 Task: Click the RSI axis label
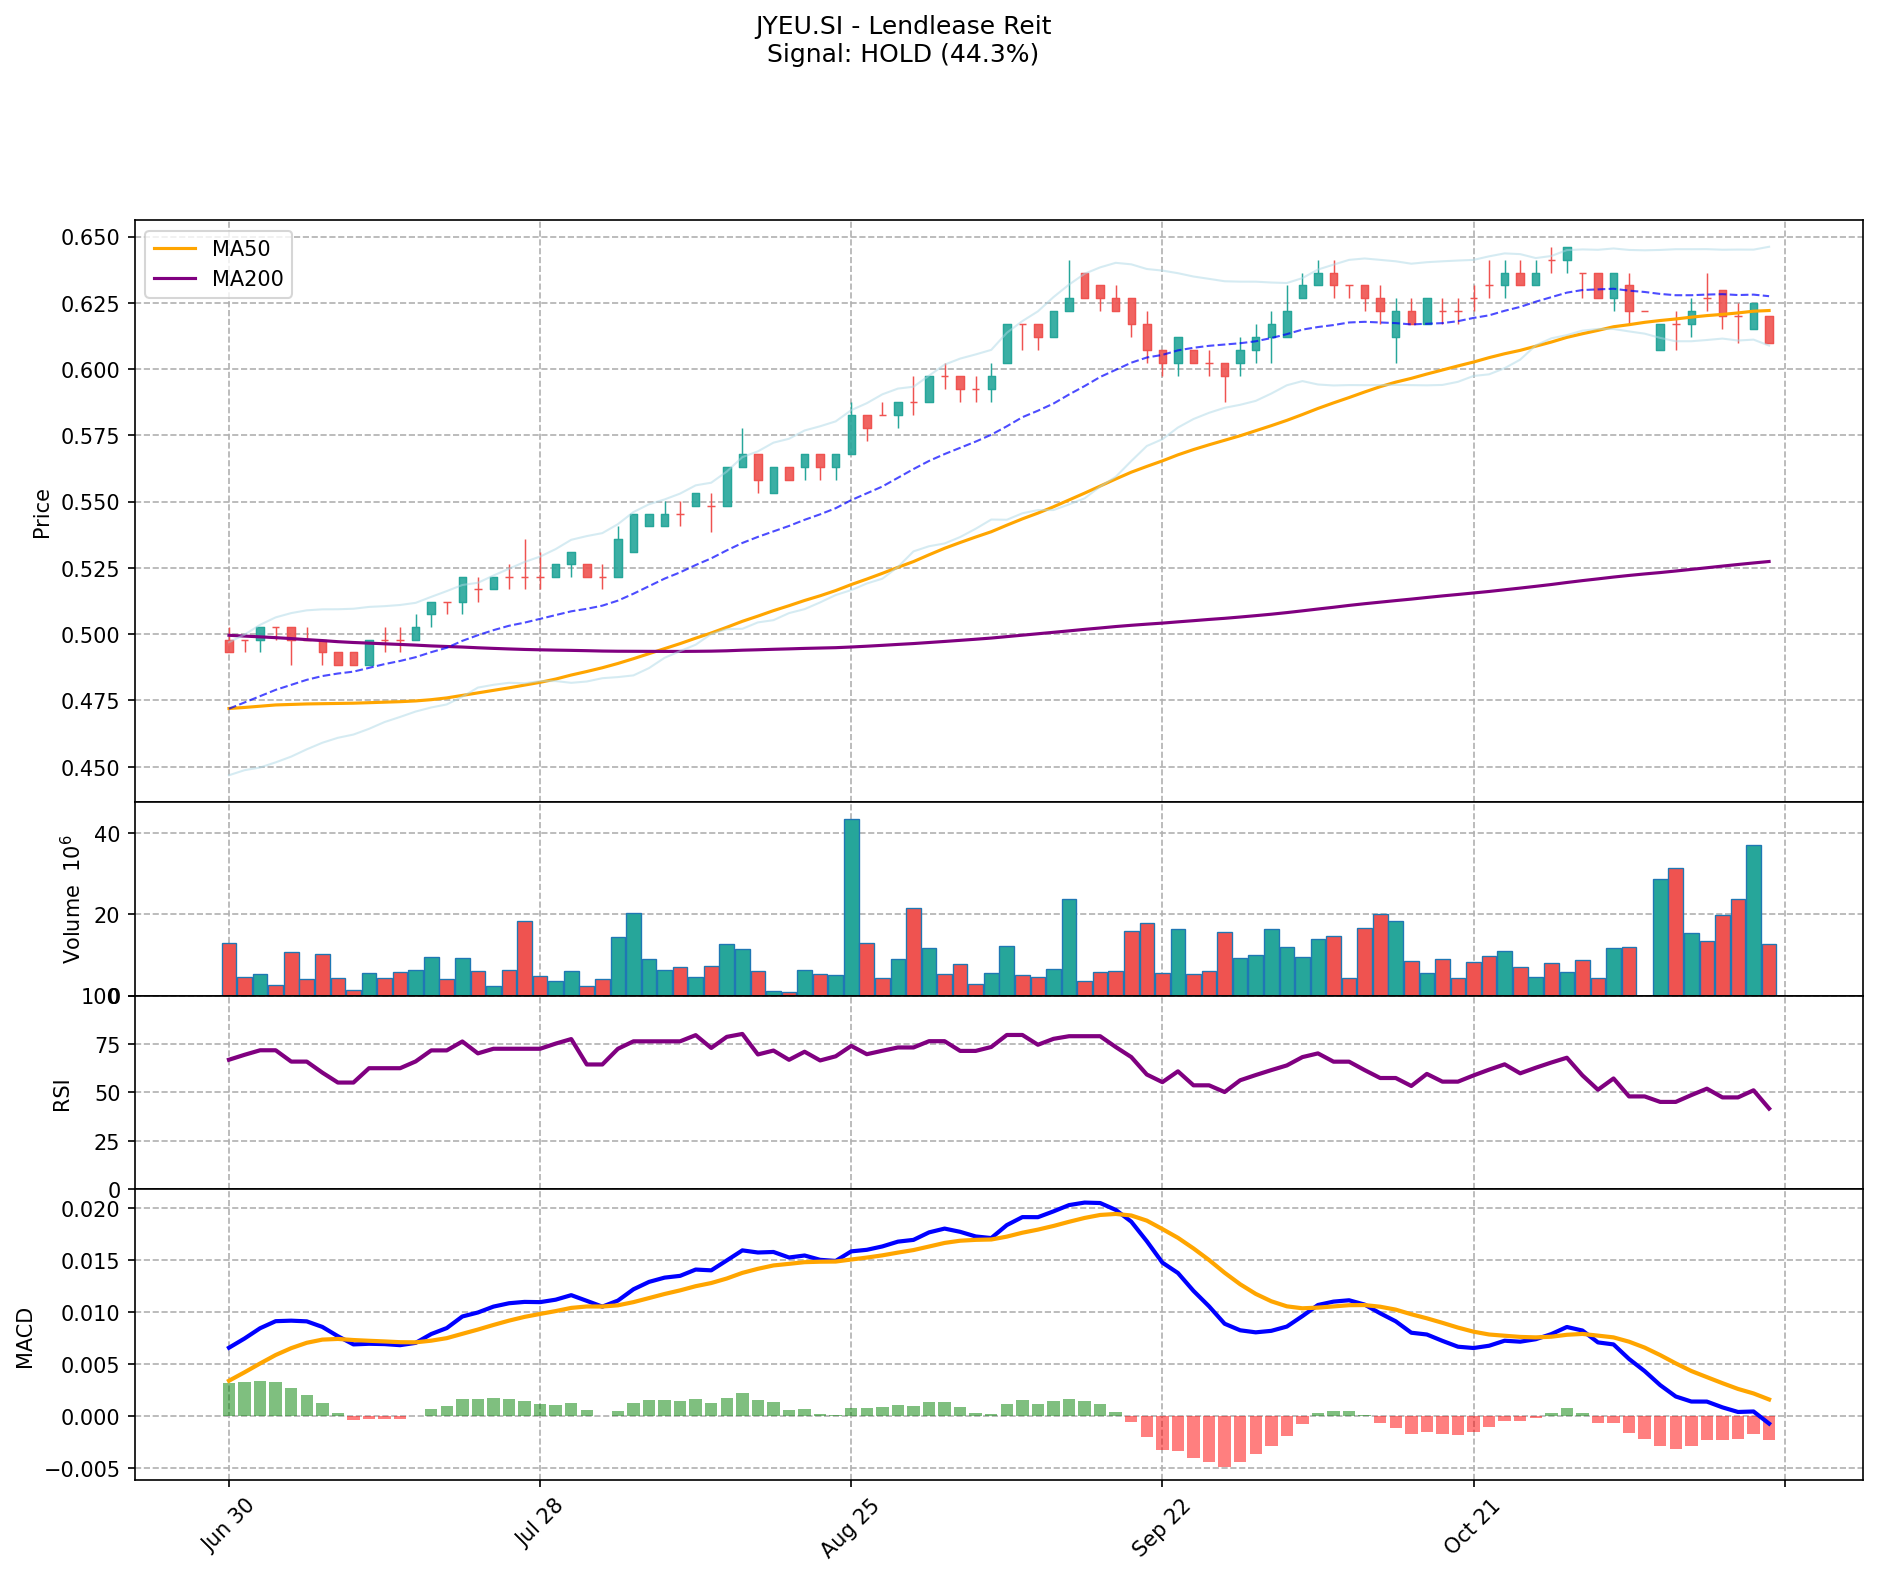click(x=62, y=1094)
